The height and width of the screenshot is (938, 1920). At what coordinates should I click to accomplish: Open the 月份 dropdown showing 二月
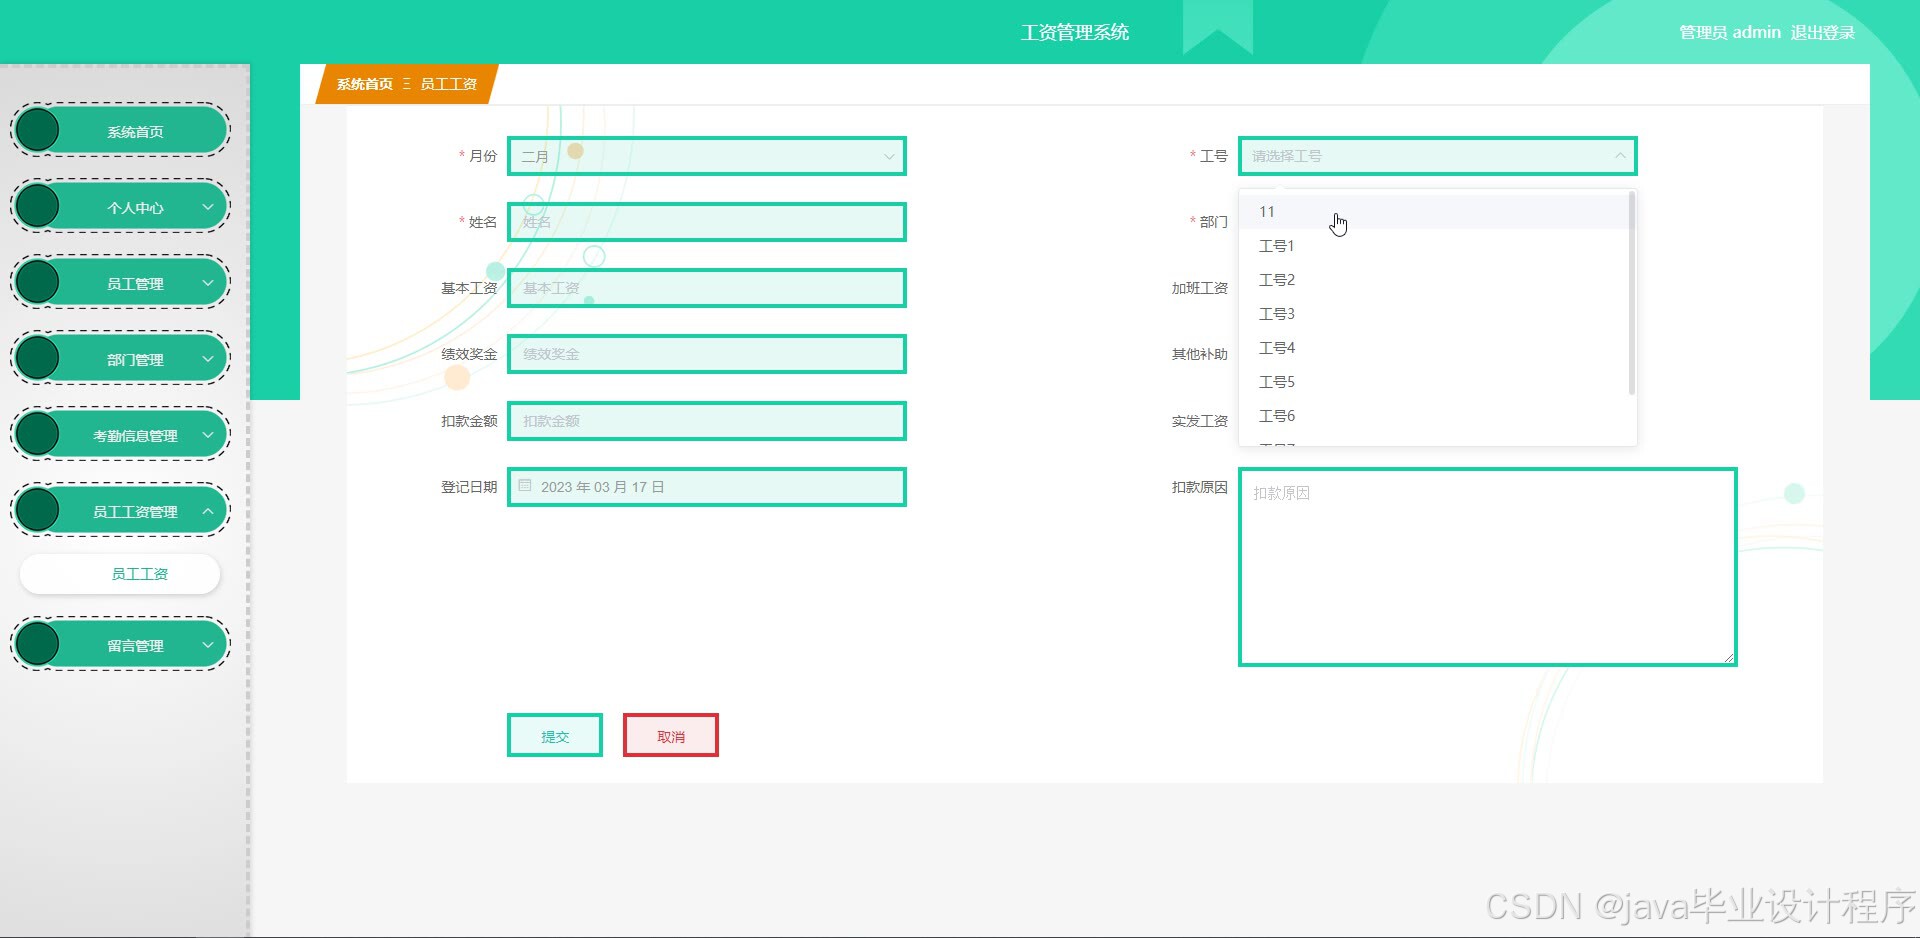[707, 156]
